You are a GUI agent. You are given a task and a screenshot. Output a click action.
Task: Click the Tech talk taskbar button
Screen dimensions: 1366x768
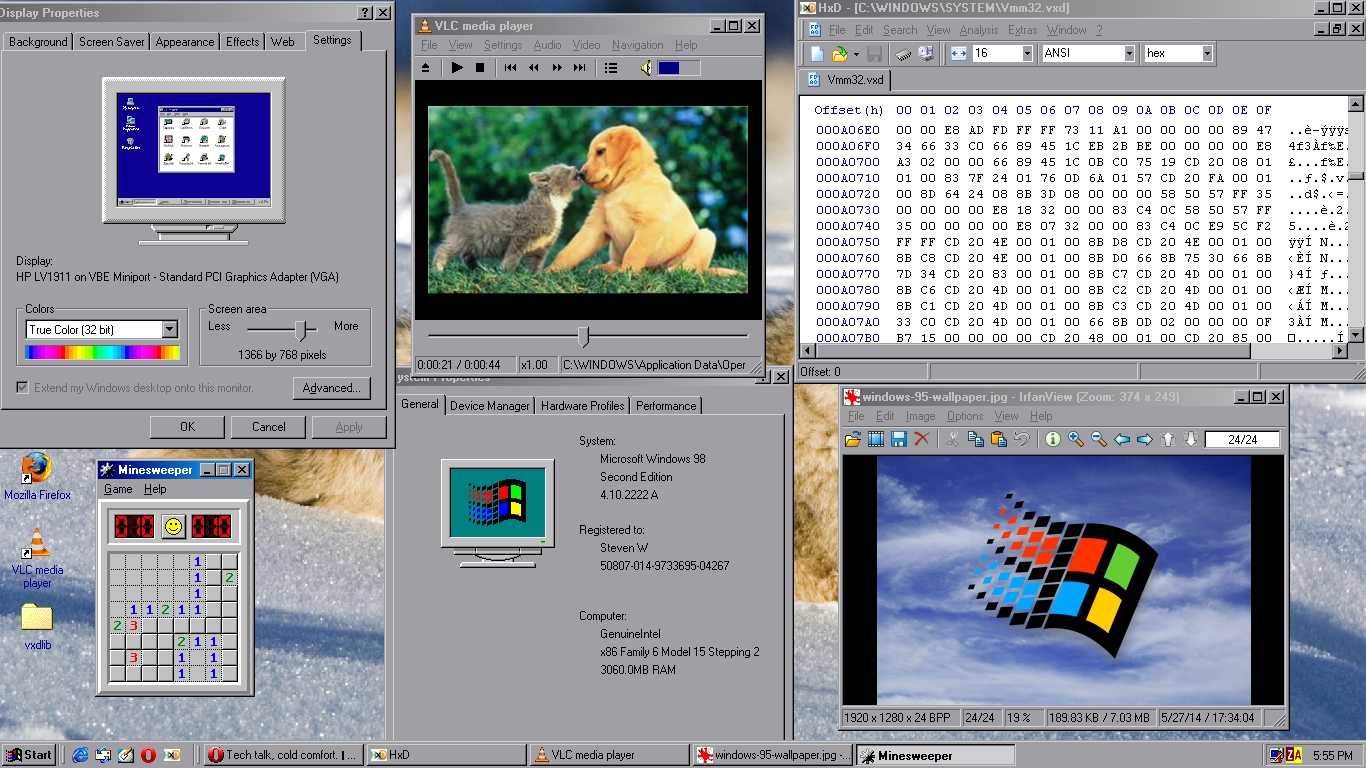[x=282, y=755]
